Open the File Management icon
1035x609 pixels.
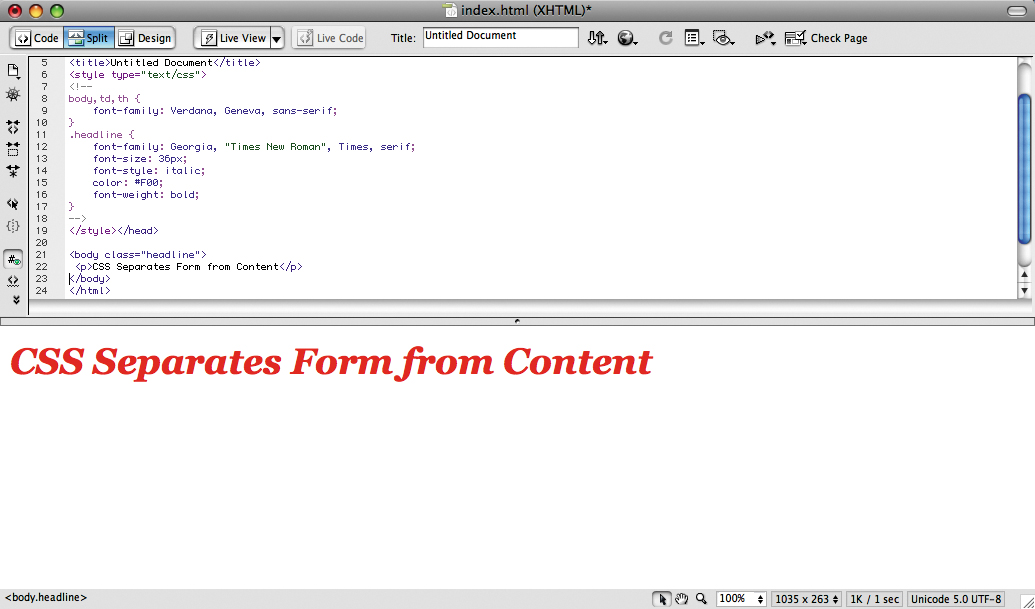pyautogui.click(x=598, y=38)
